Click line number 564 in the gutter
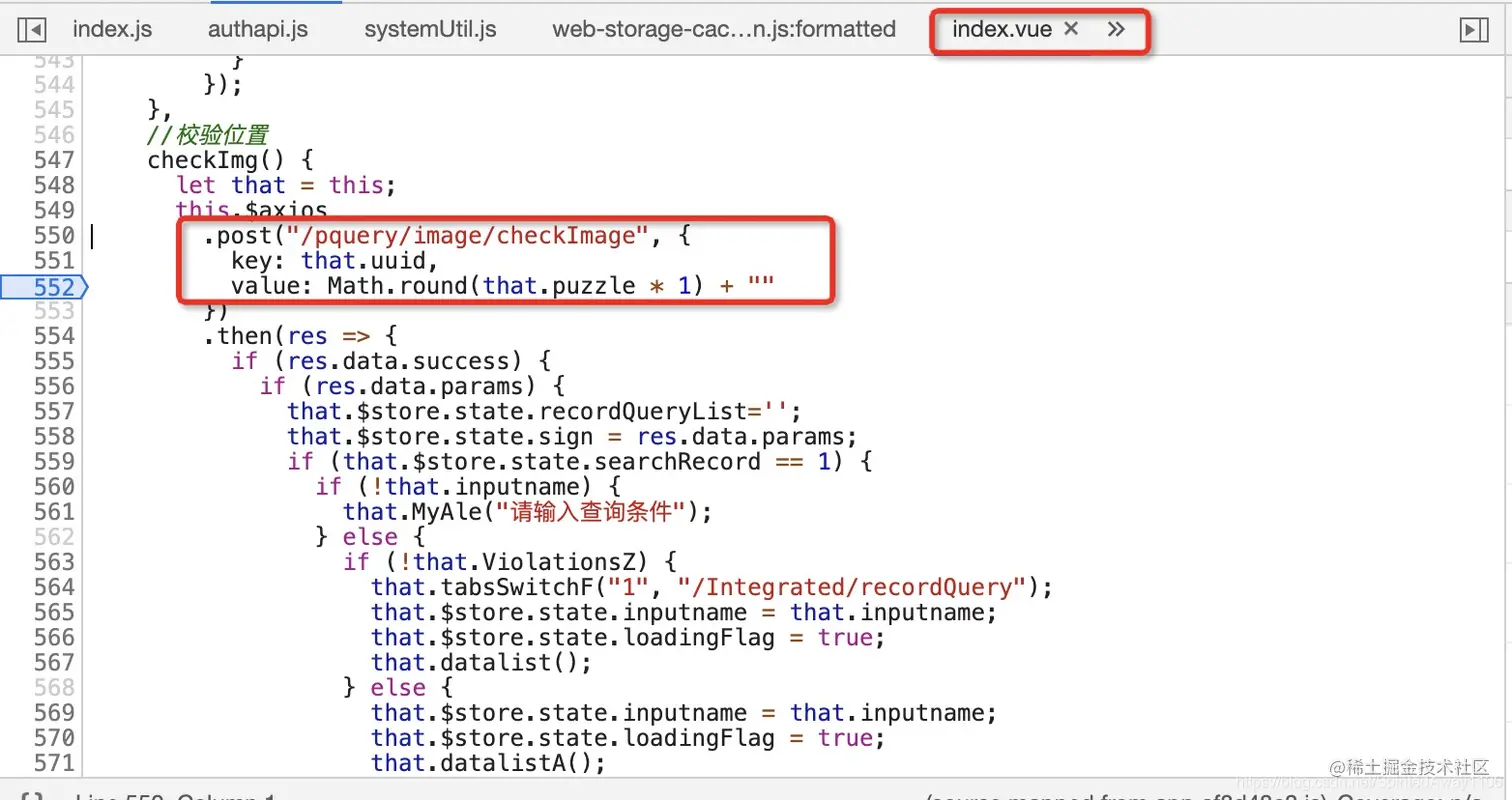The image size is (1512, 800). (x=54, y=587)
